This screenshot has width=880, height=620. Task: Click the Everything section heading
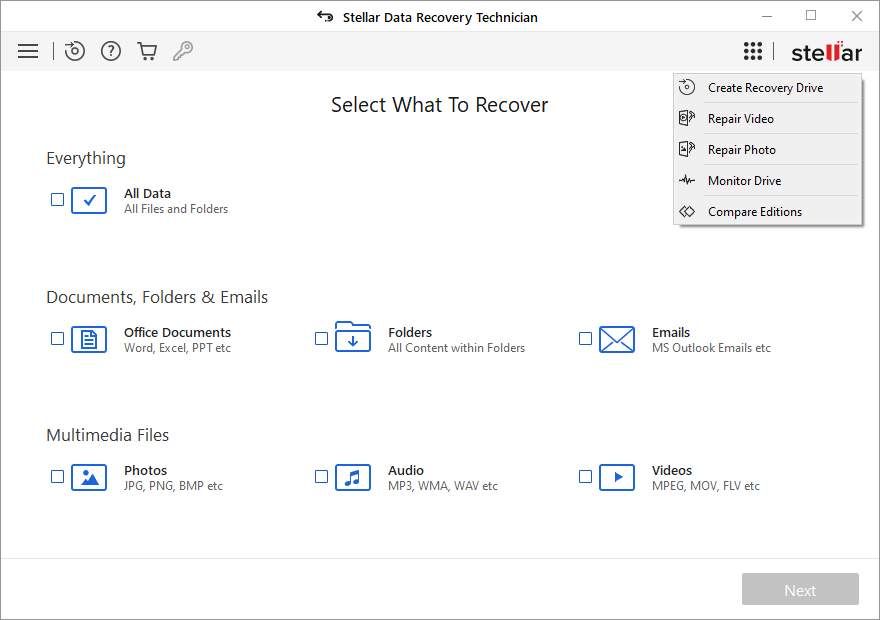coord(86,159)
